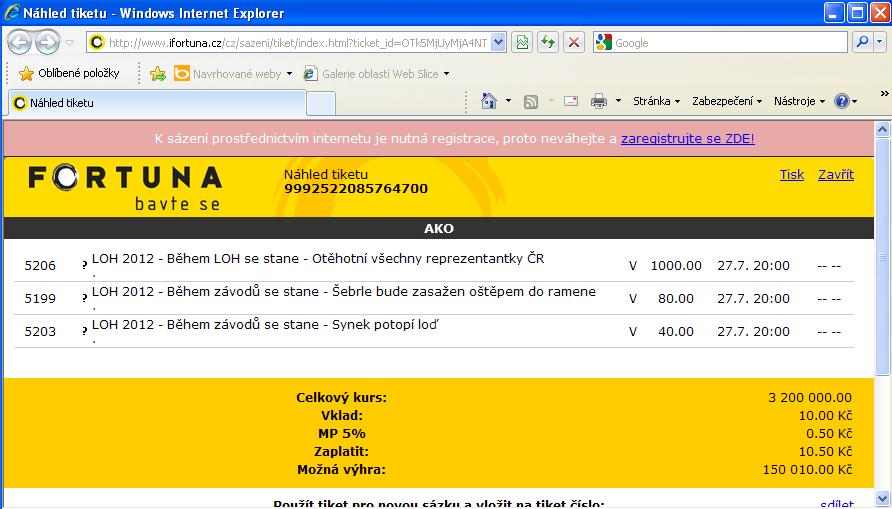Click the Read Mail icon
The height and width of the screenshot is (509, 892).
click(x=571, y=101)
